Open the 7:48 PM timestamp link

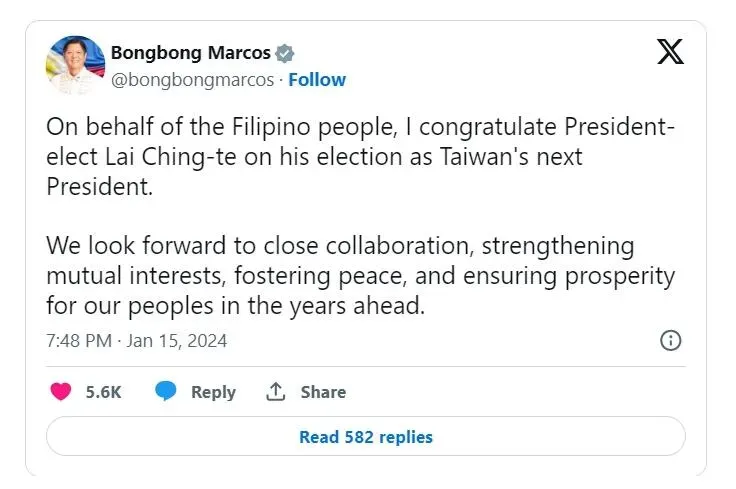79,341
